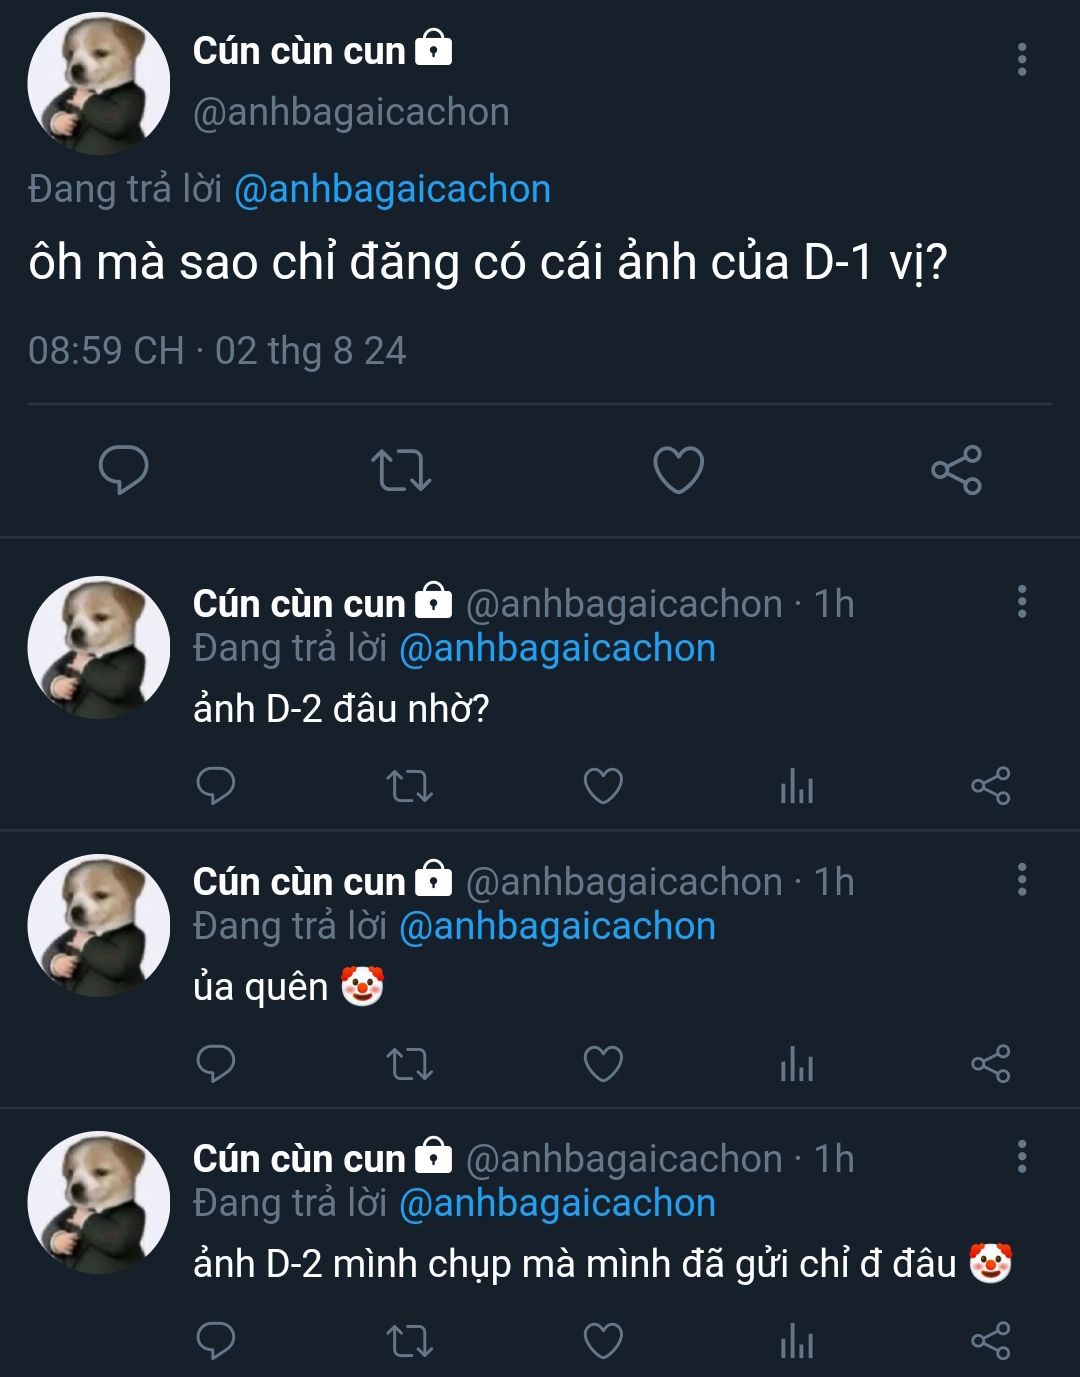View analytics for the 'ủa quên' tweet
Viewport: 1080px width, 1377px height.
(x=797, y=1065)
